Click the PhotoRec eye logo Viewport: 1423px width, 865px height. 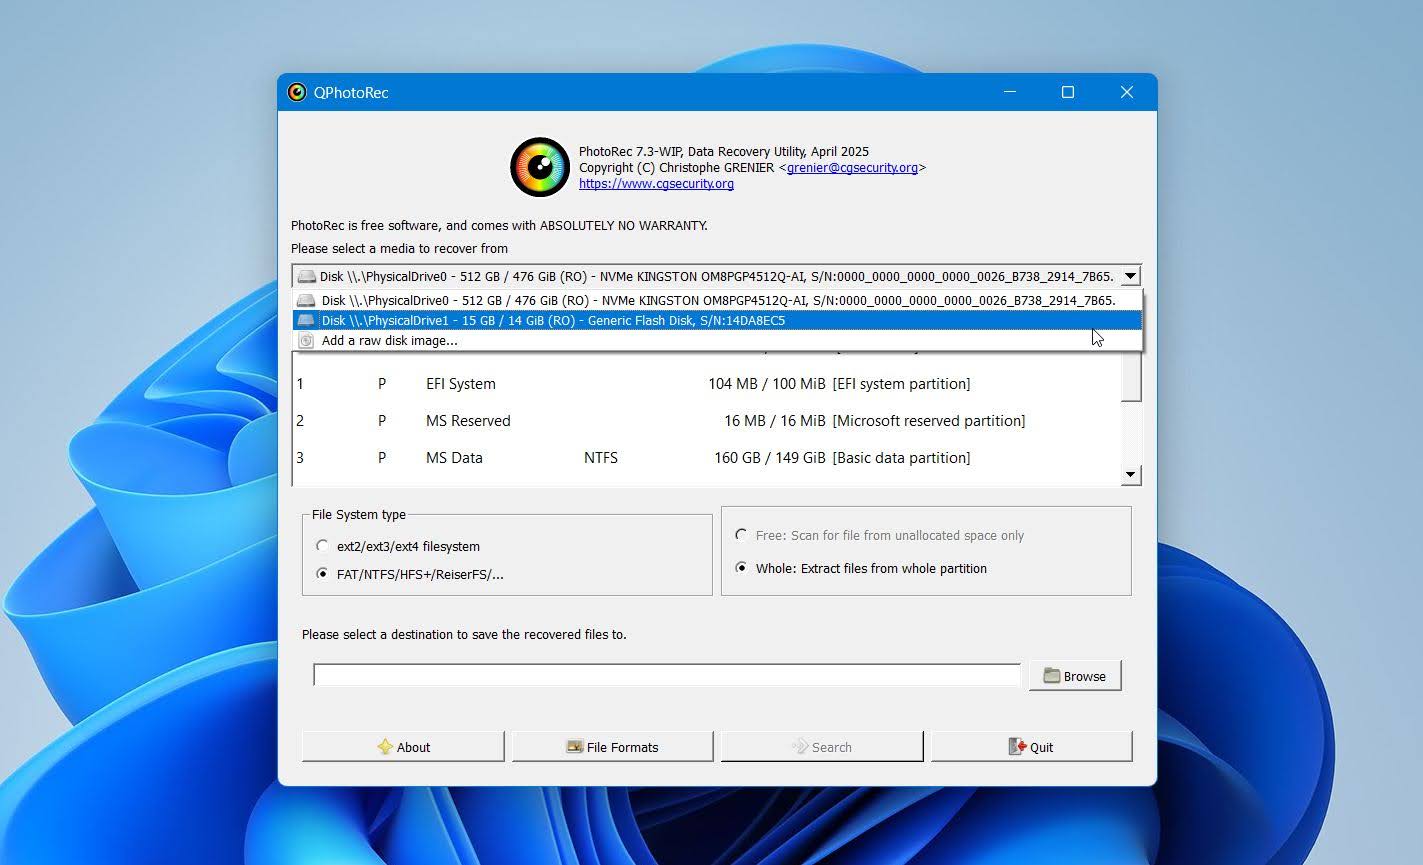point(539,167)
